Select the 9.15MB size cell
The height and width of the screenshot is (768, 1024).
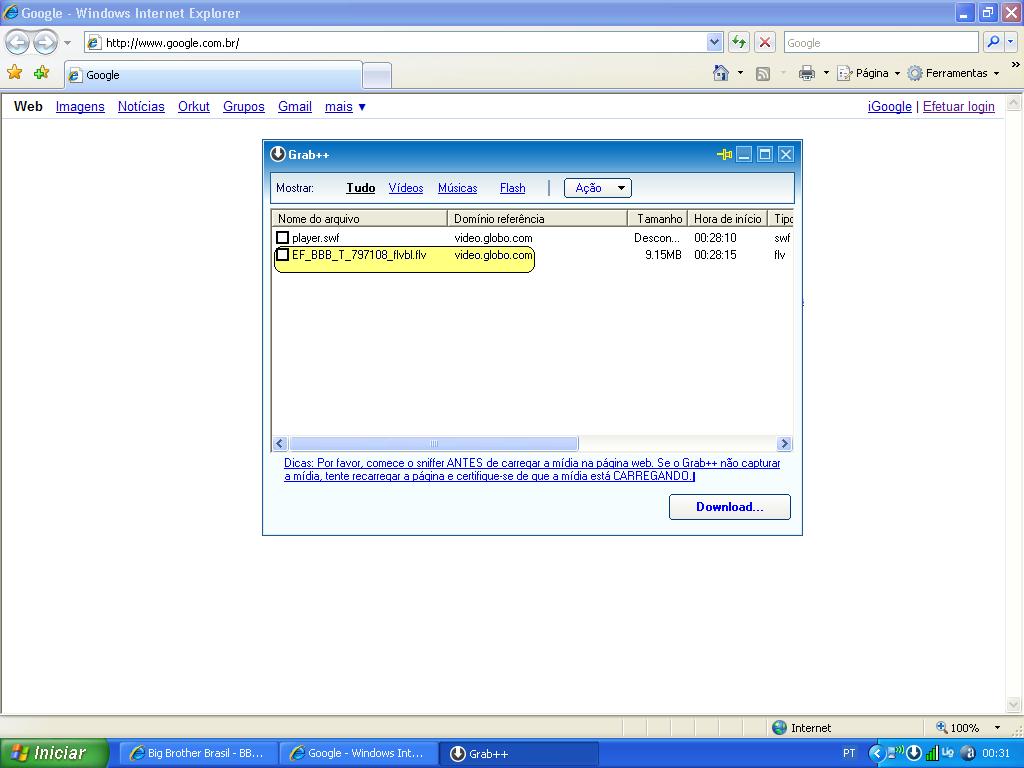663,255
